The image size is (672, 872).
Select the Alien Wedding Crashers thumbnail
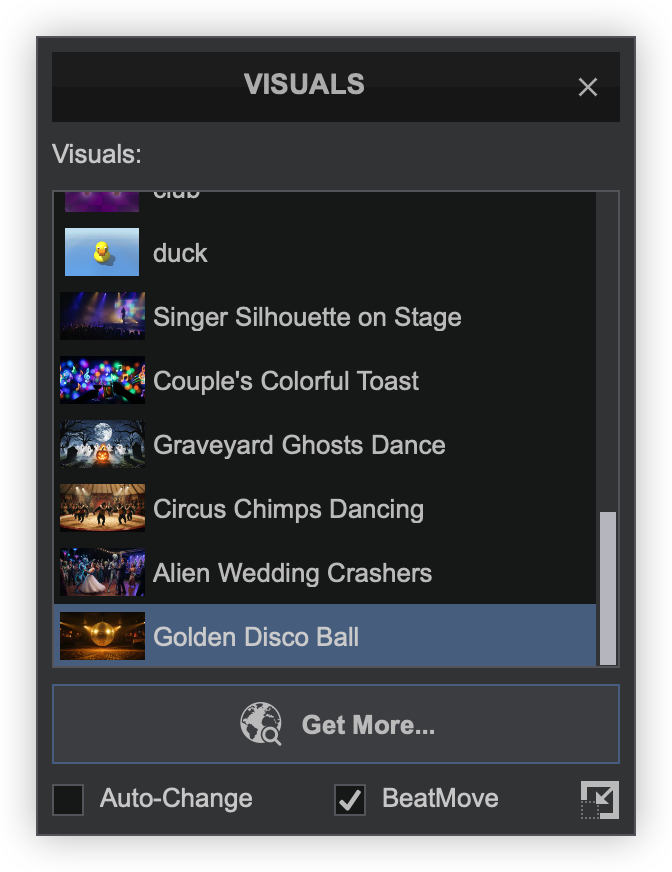[x=102, y=572]
